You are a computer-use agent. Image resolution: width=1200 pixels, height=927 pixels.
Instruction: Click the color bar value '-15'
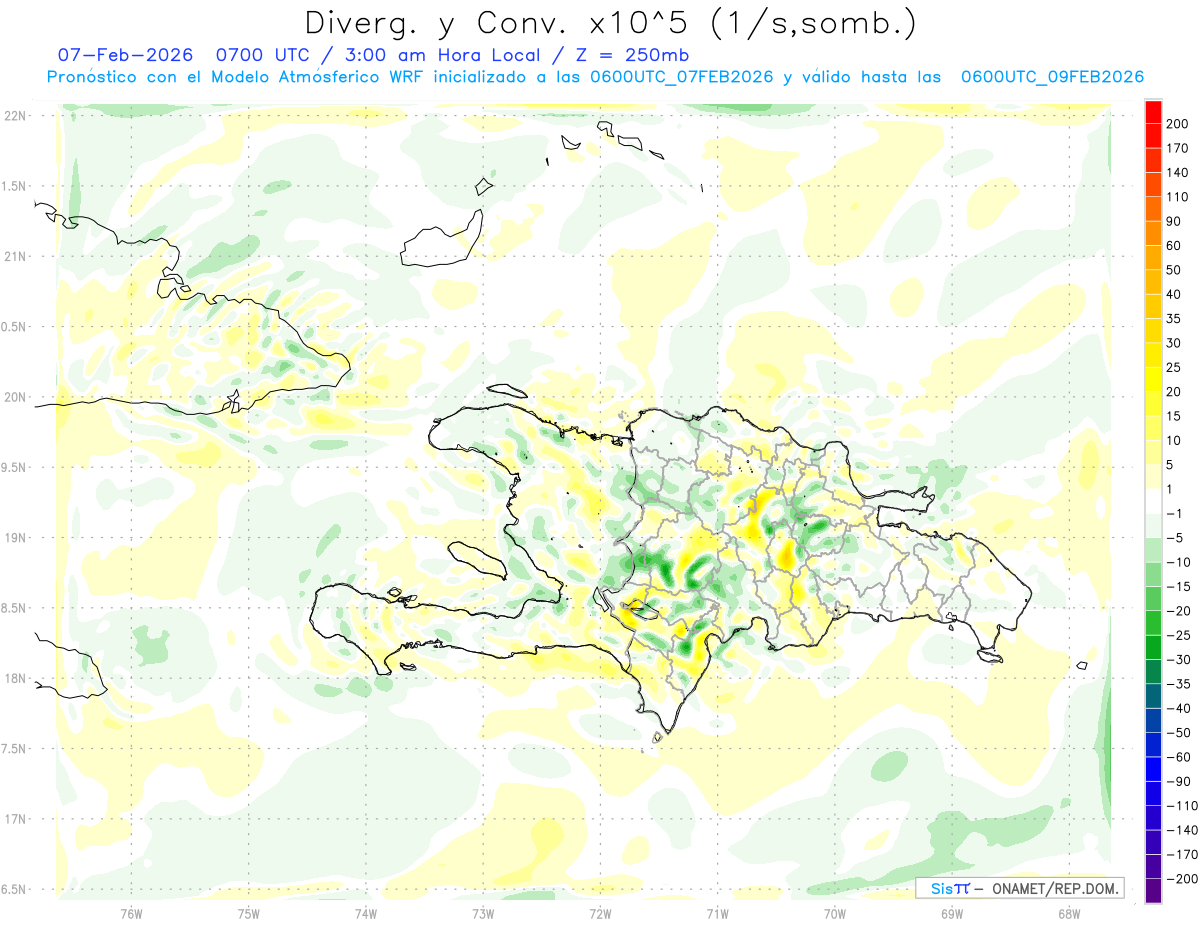click(1179, 586)
